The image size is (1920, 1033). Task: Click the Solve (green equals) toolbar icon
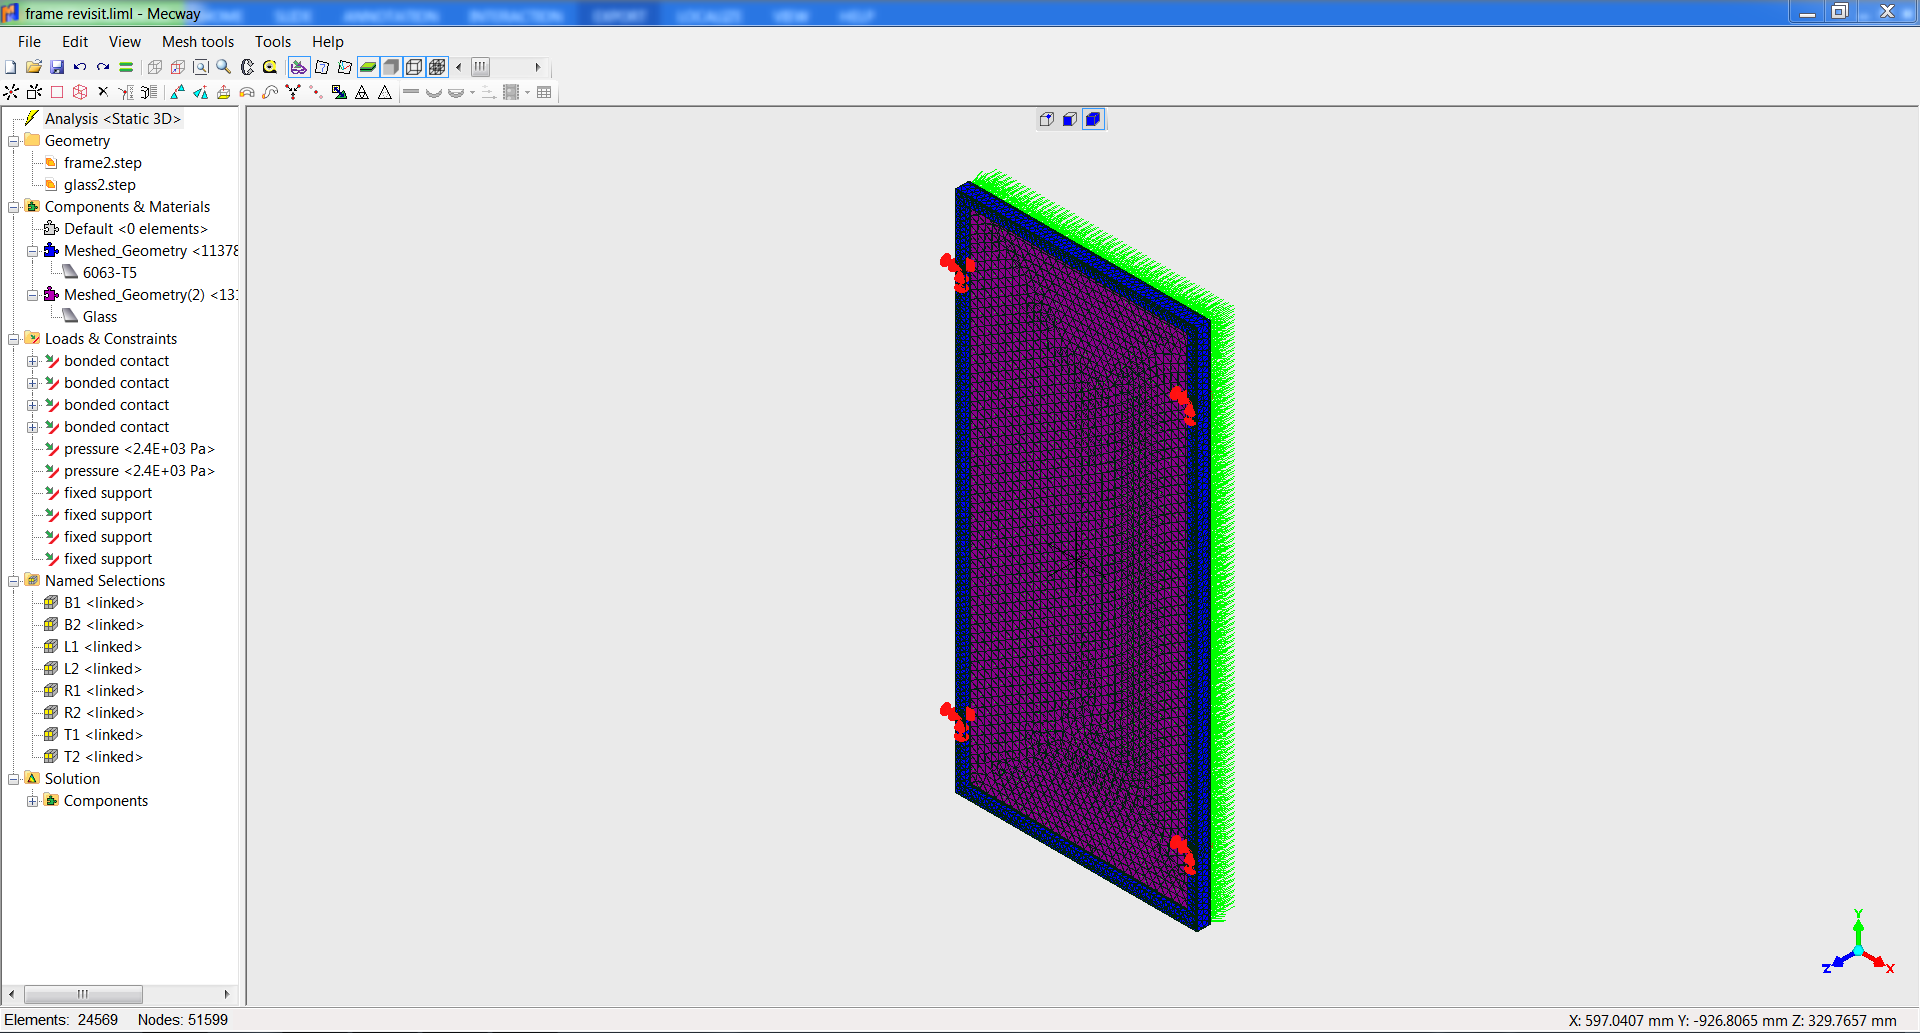126,67
